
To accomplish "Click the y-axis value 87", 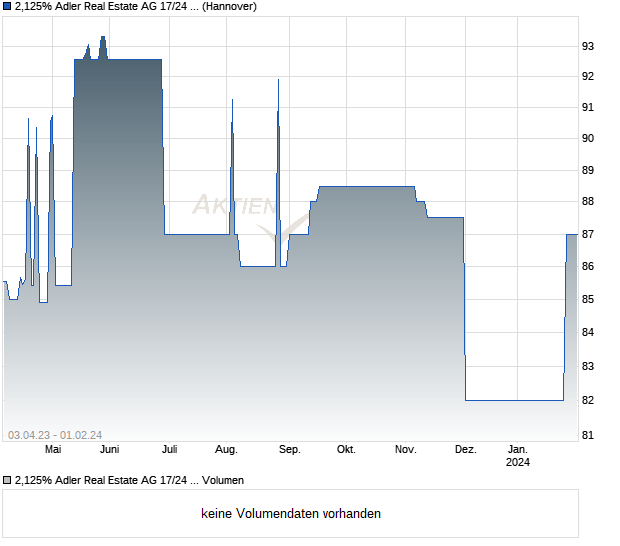I will (588, 234).
